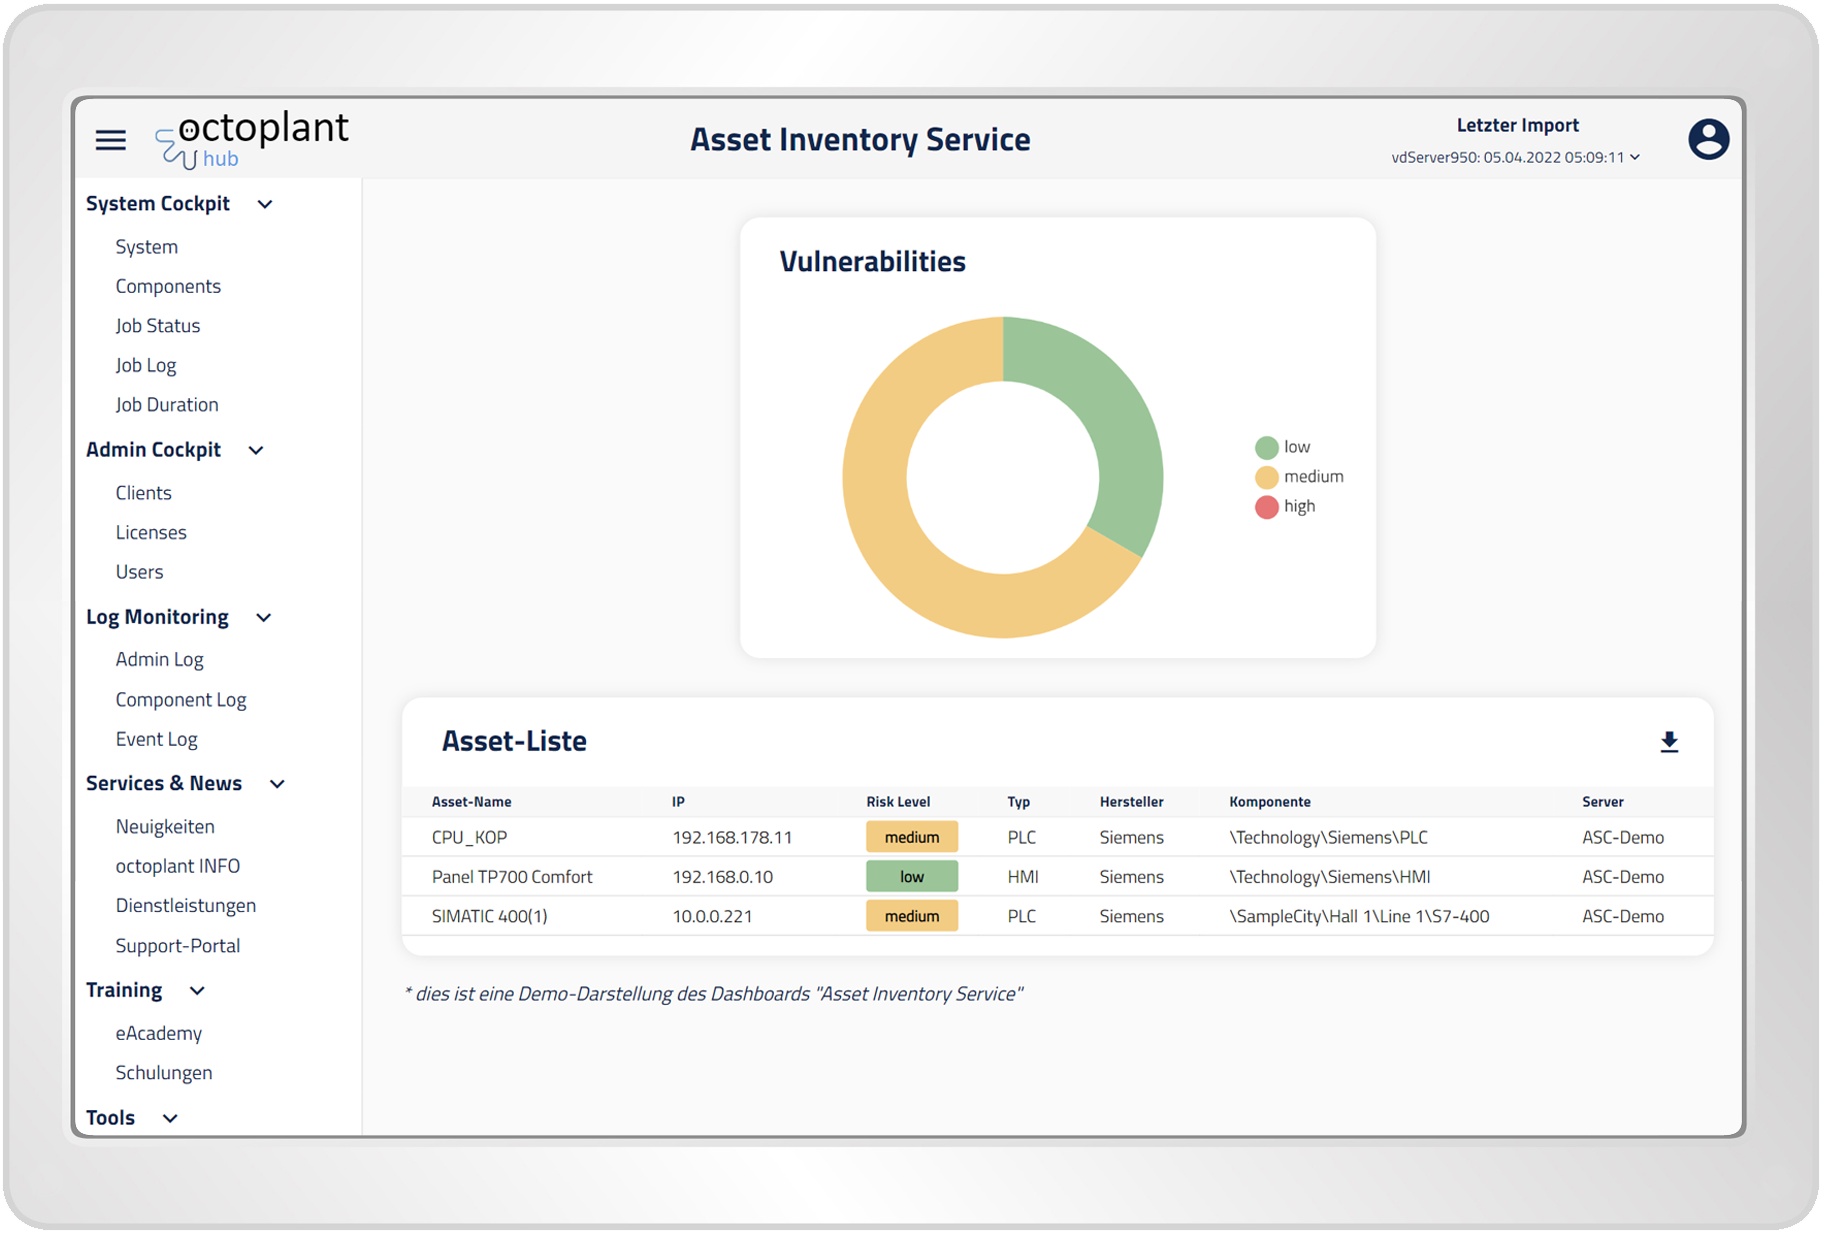Toggle the high legend entry in chart

click(x=1285, y=507)
